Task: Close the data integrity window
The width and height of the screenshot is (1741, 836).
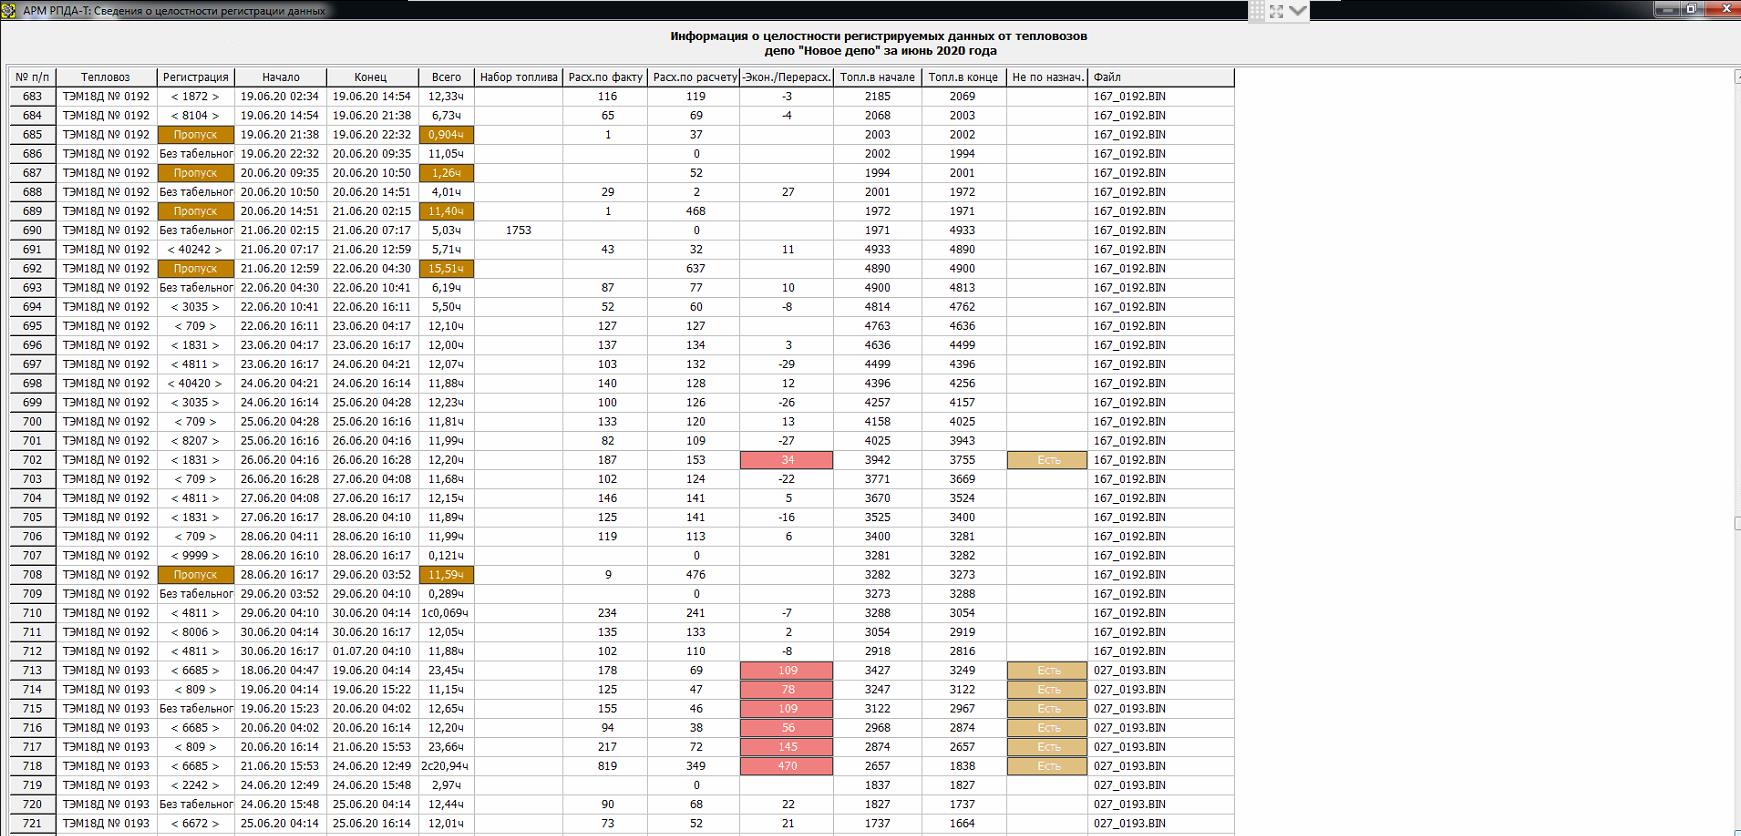Action: (1725, 9)
